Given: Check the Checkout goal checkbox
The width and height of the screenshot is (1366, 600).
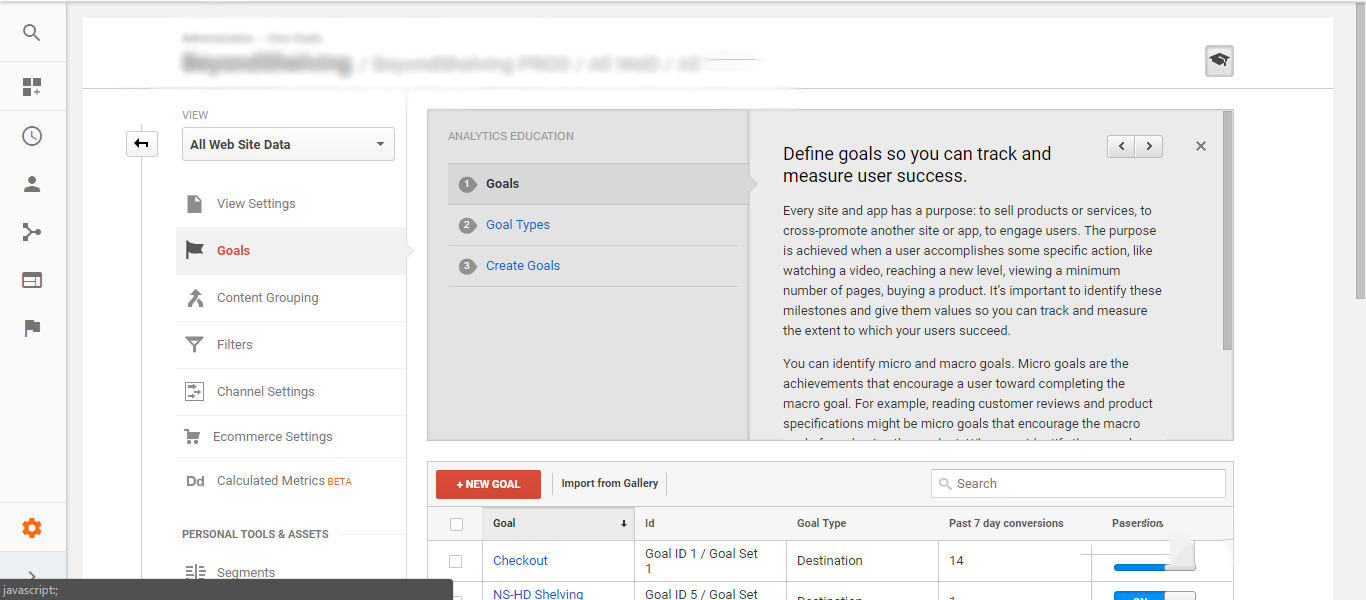Looking at the screenshot, I should pos(456,561).
